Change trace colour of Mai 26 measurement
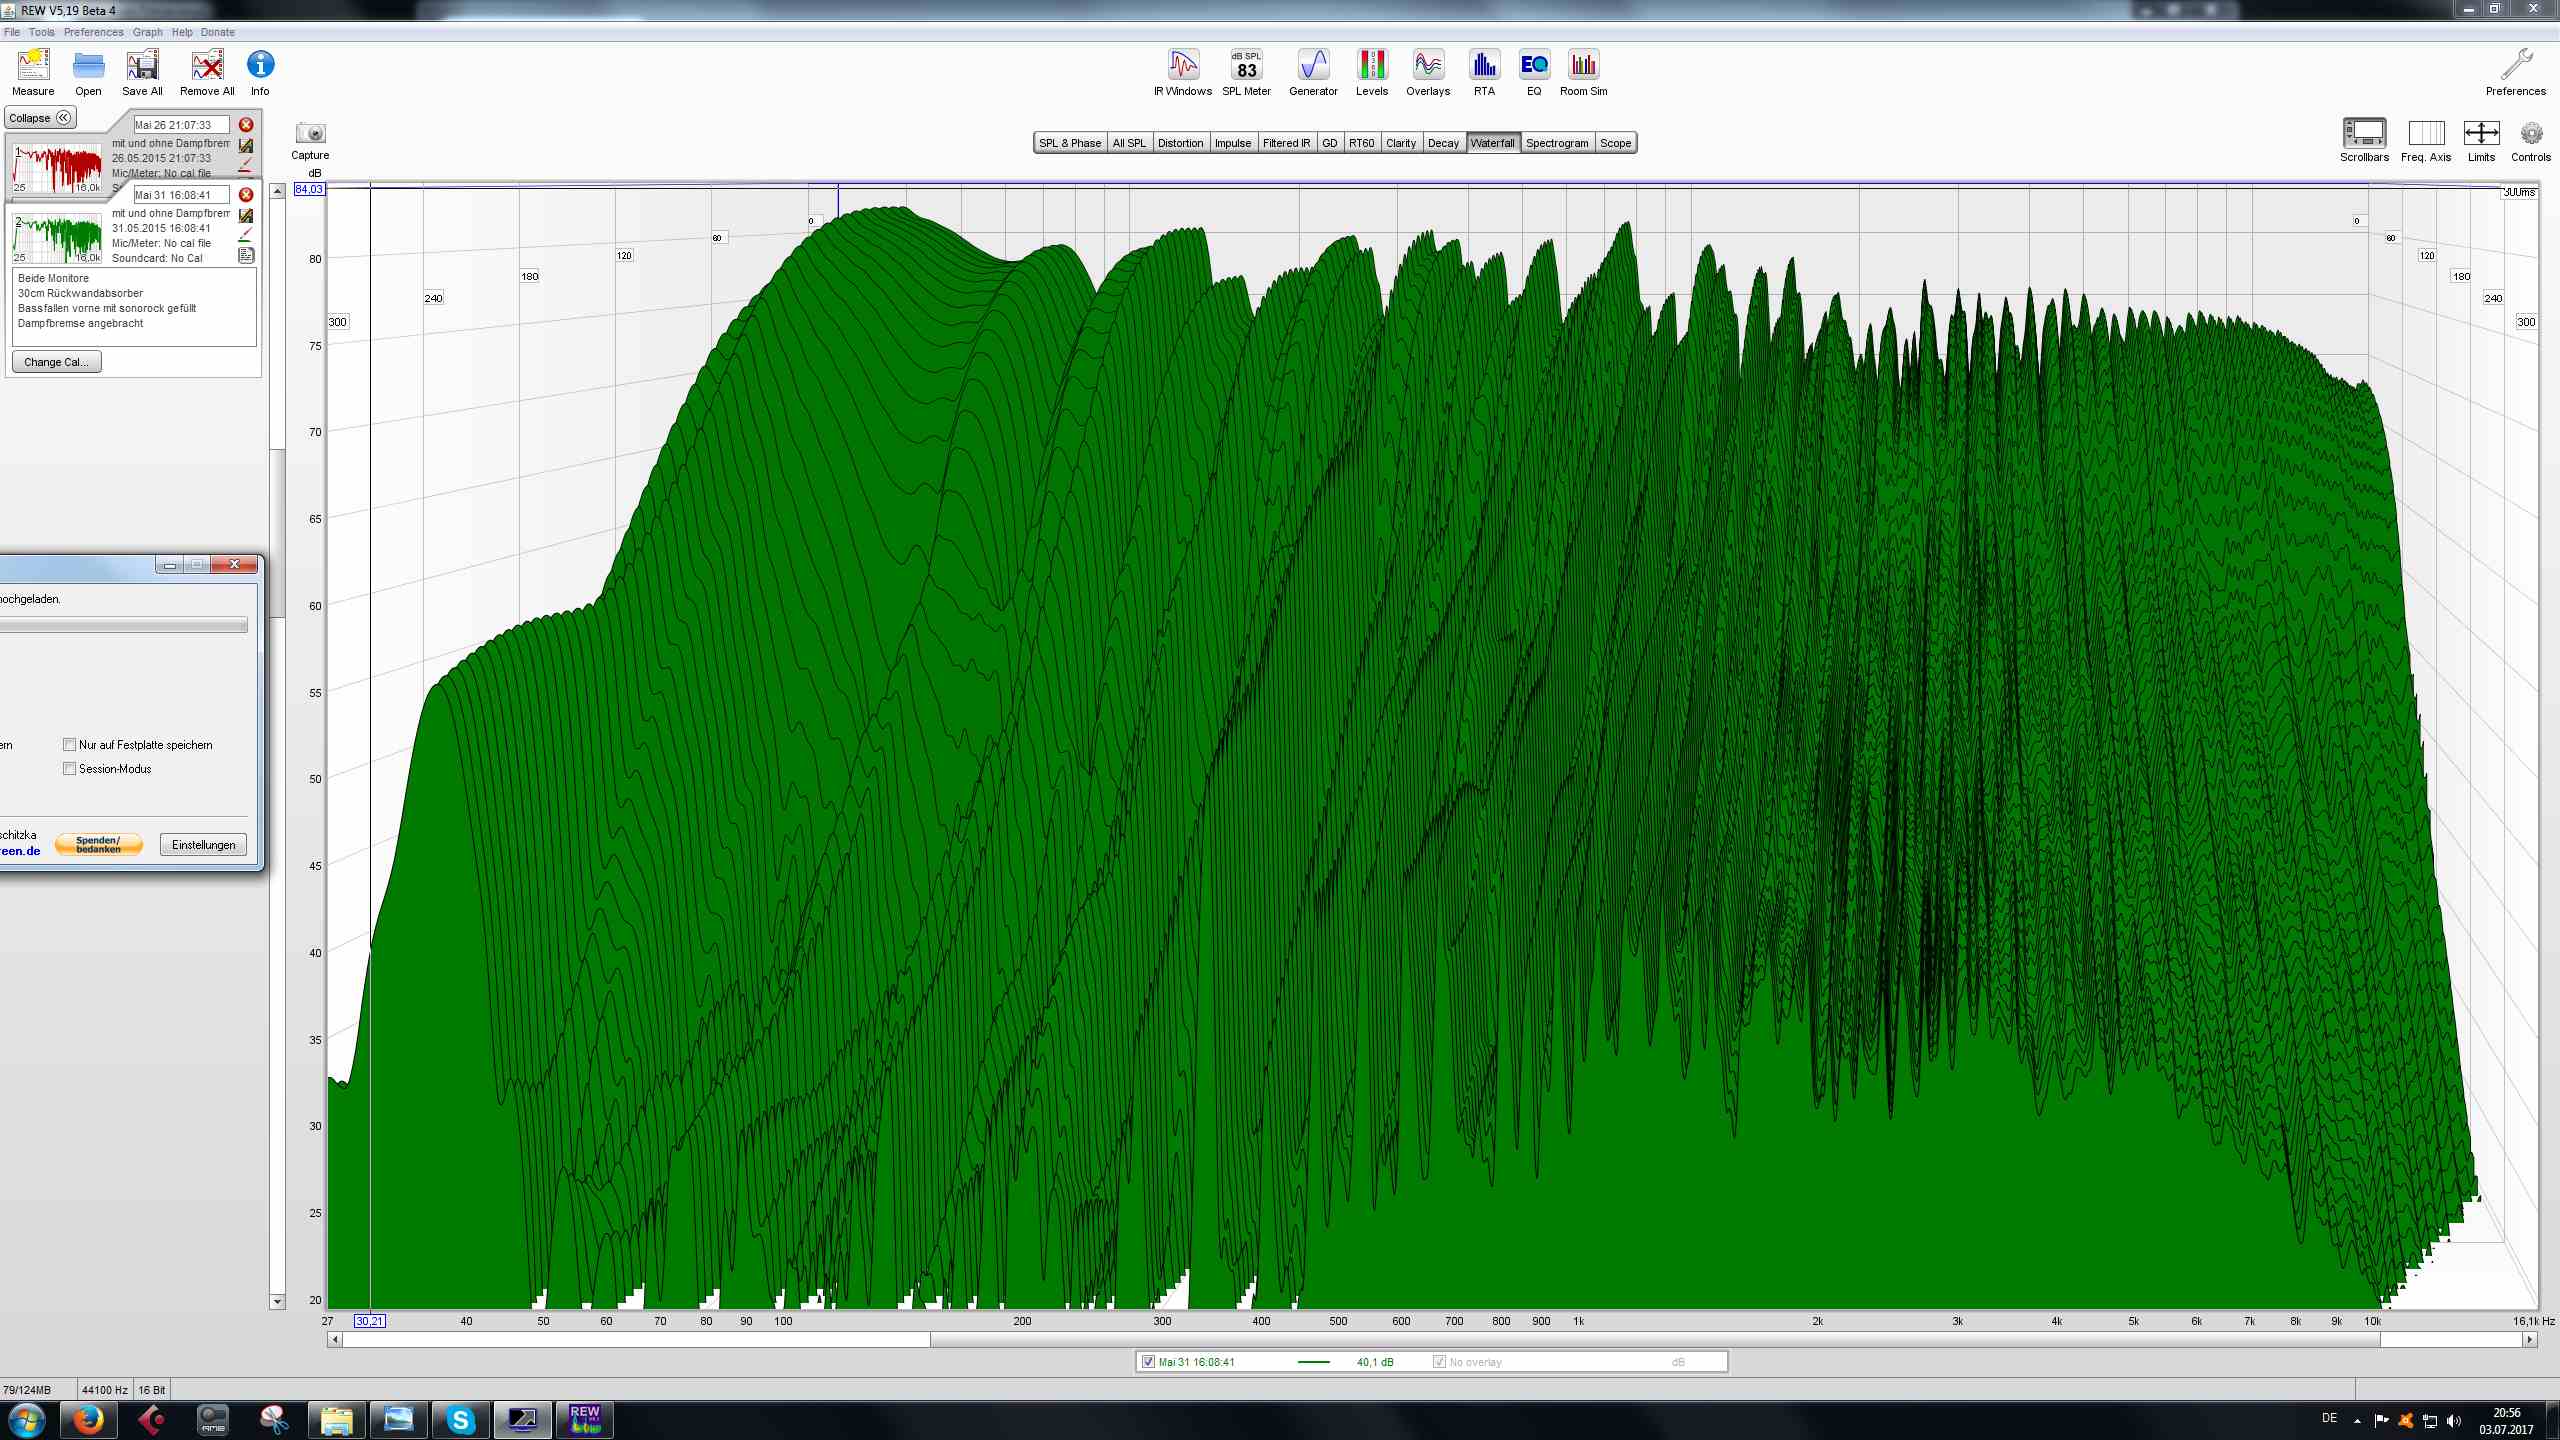The width and height of the screenshot is (2560, 1440). click(x=245, y=165)
